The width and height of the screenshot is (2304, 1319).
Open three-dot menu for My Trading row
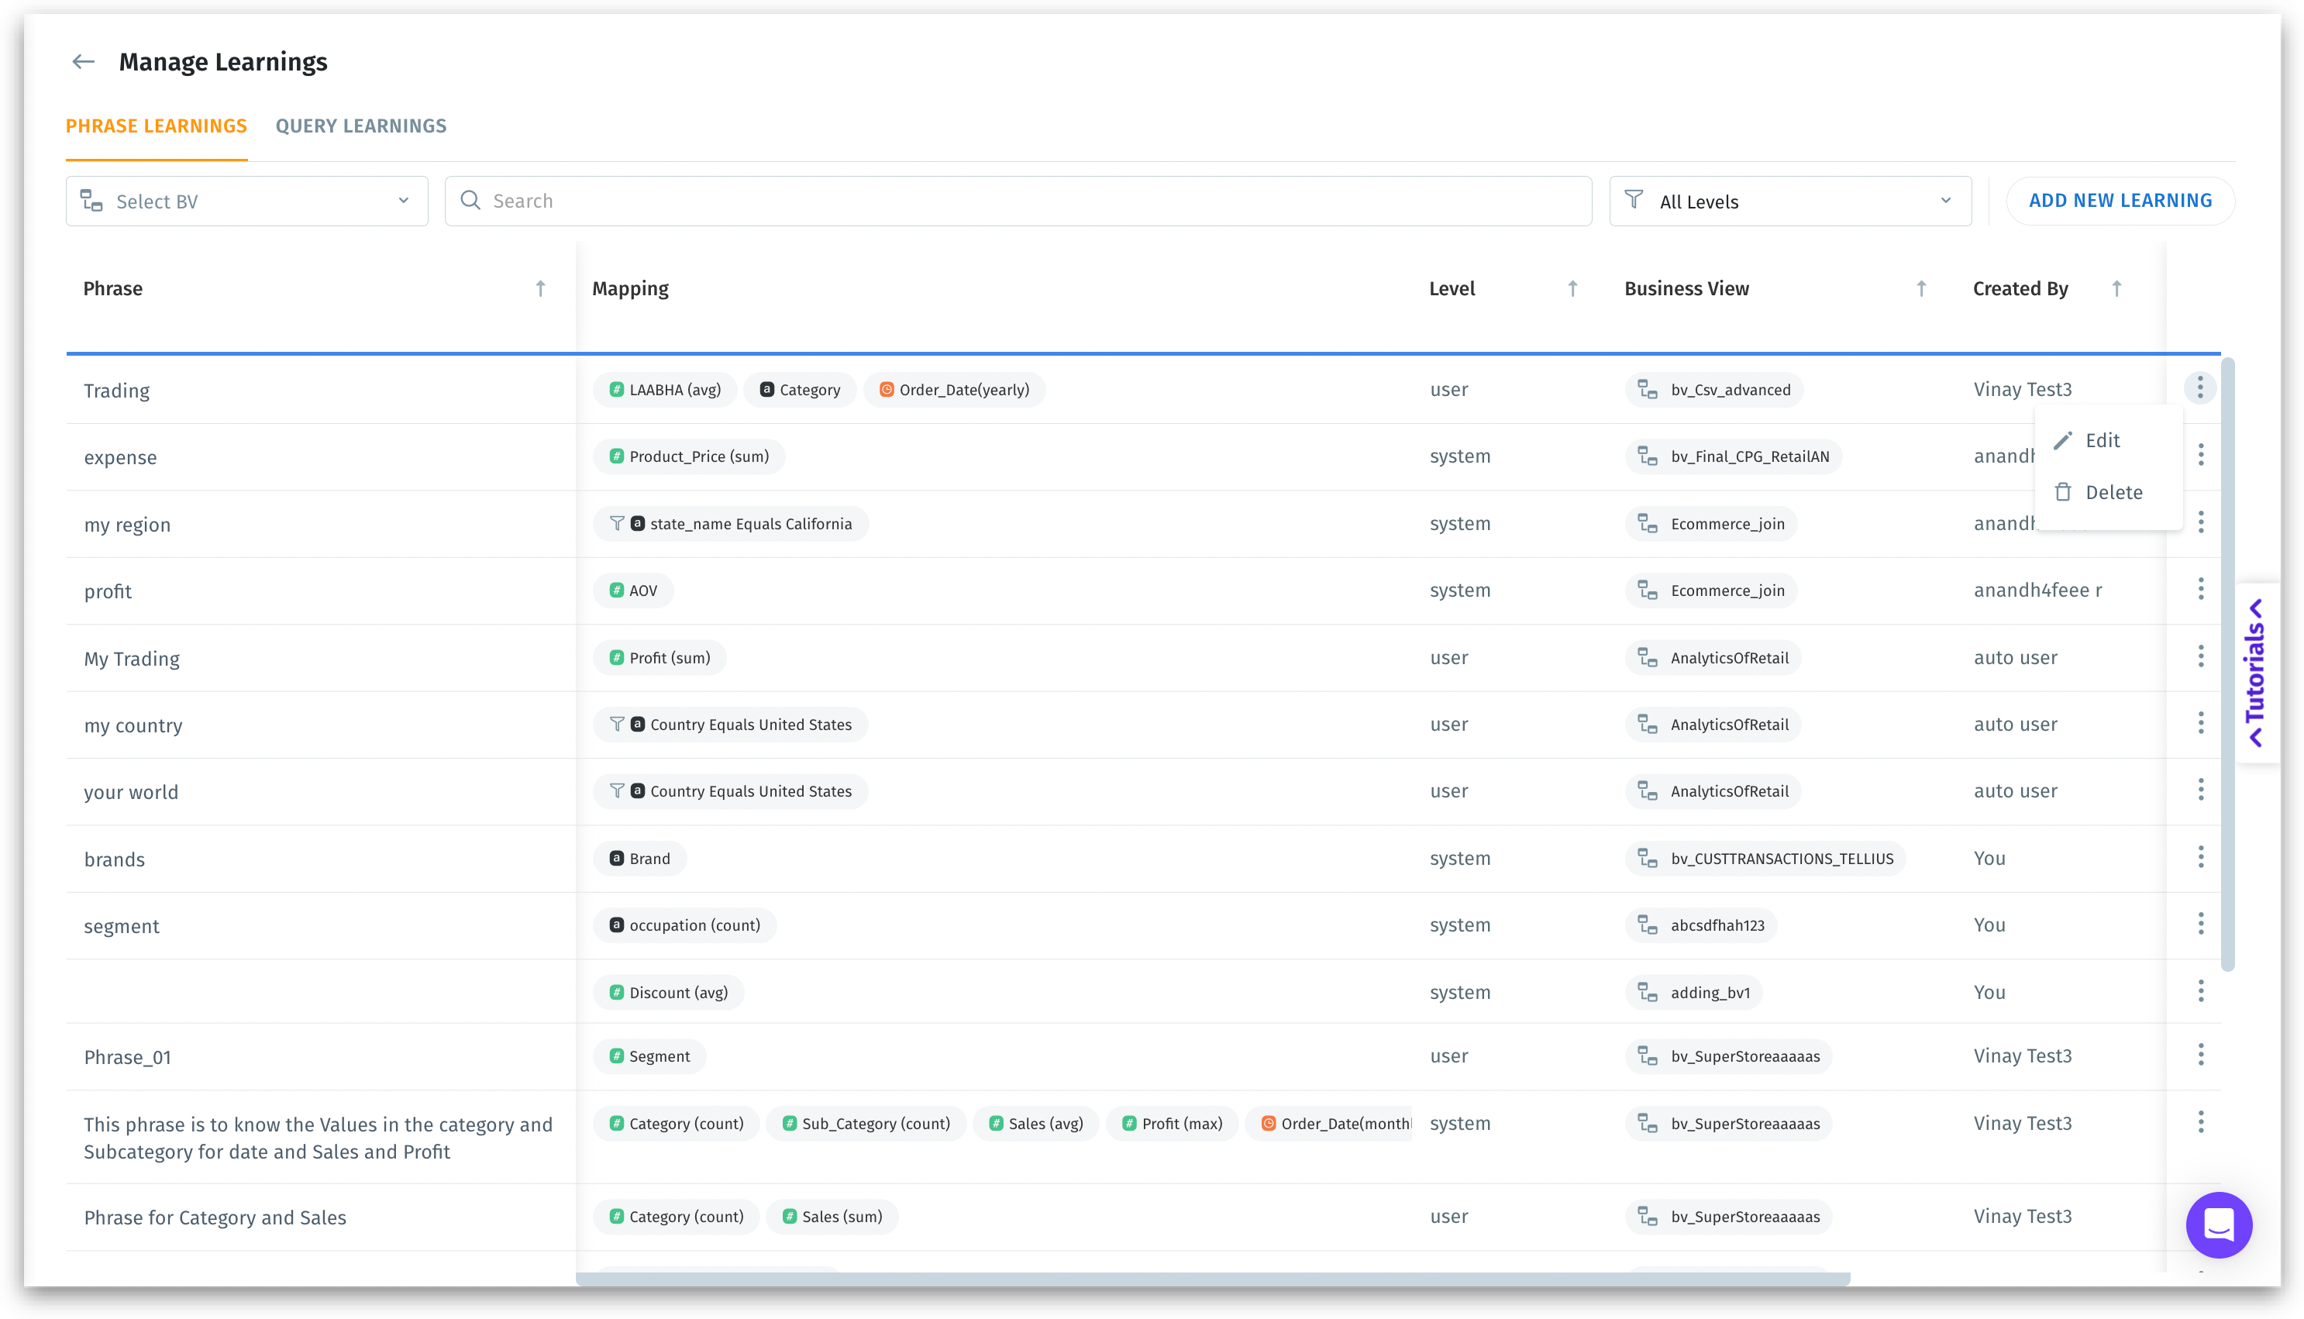pyautogui.click(x=2200, y=656)
